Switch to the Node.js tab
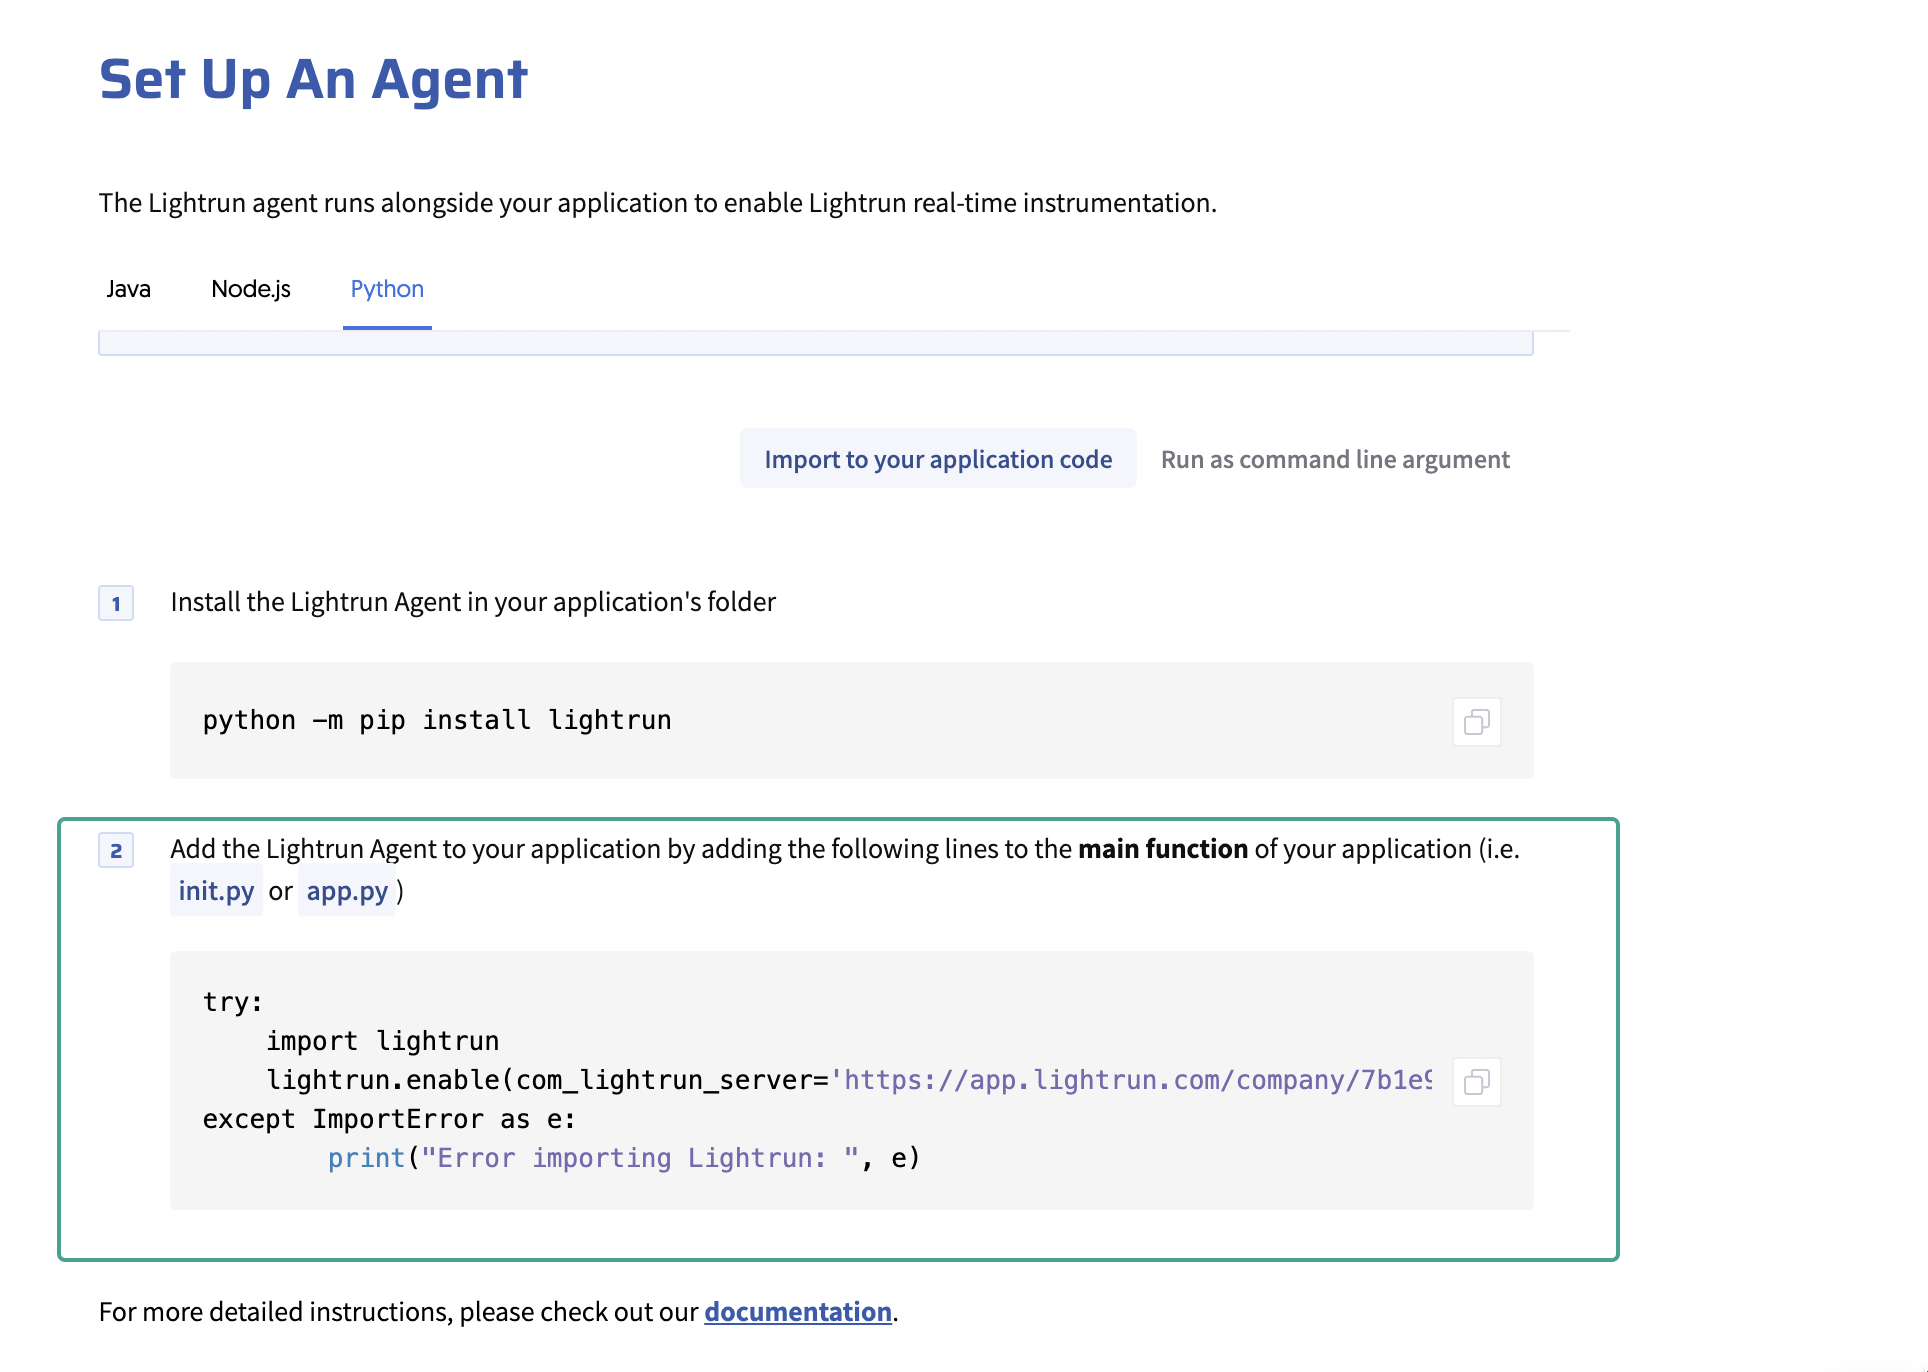 (x=250, y=289)
